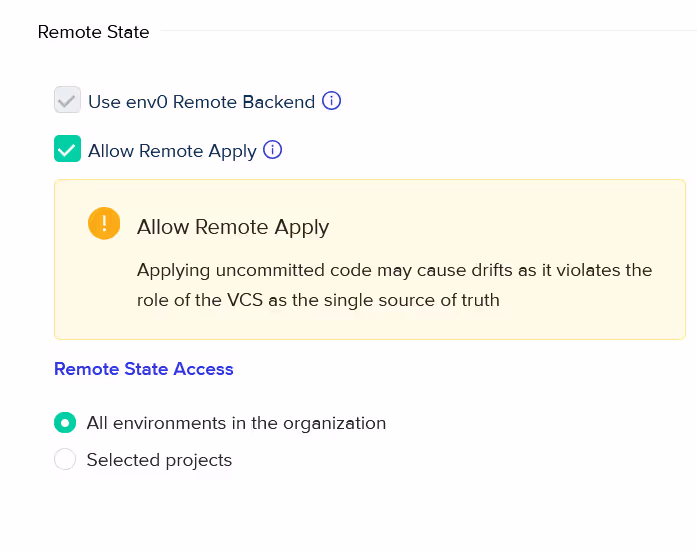Click the grey checkmark in disabled checkbox

(67, 101)
